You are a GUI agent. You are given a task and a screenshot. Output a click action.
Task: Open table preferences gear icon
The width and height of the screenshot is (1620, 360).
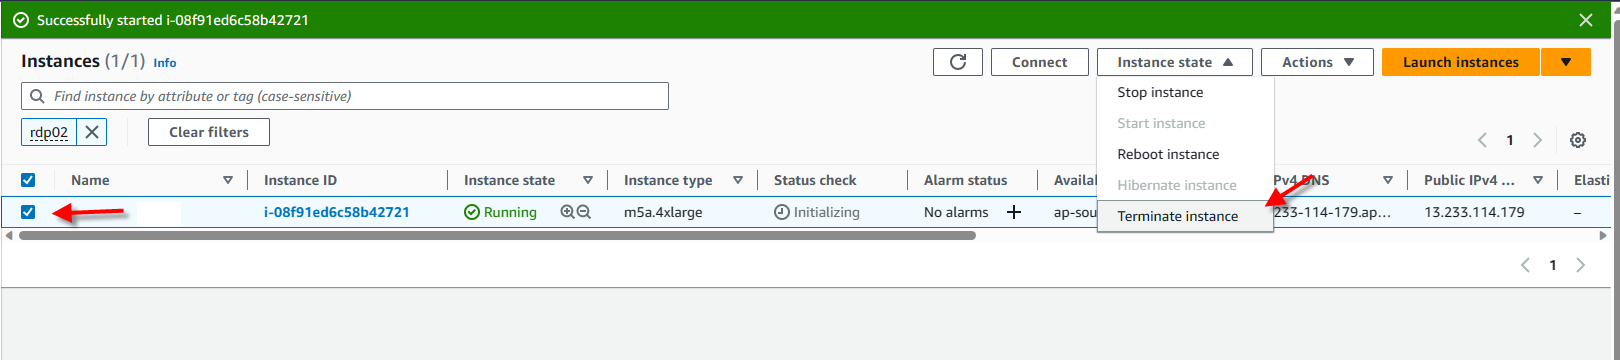(1578, 140)
